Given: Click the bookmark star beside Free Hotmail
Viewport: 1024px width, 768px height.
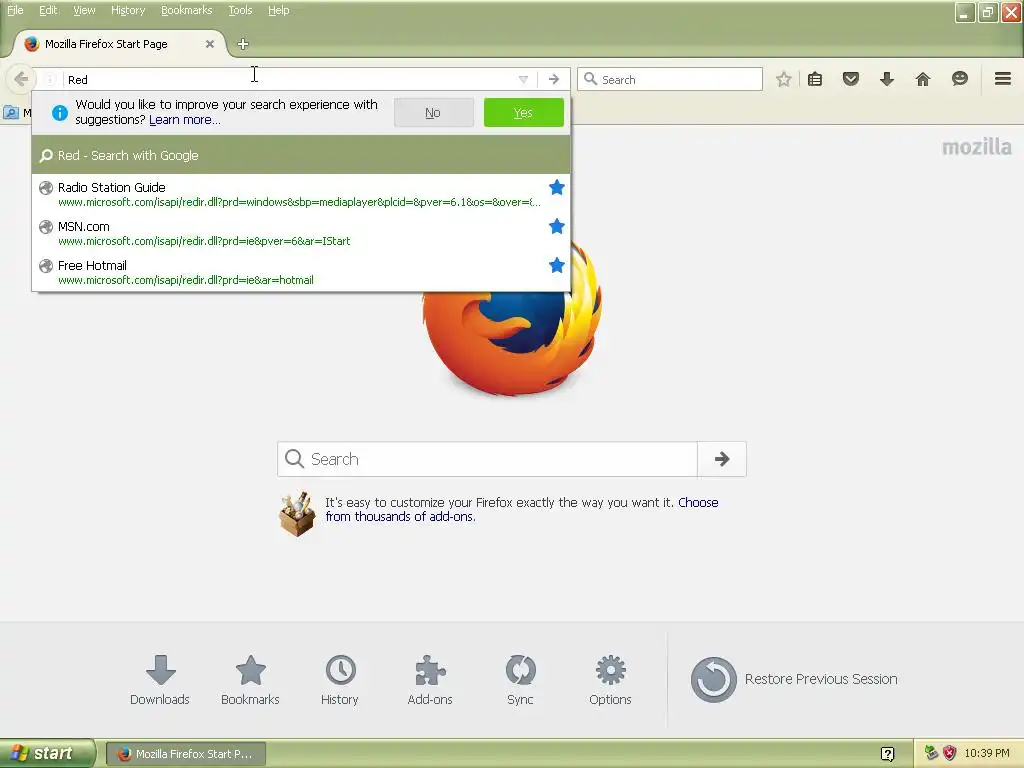Looking at the screenshot, I should [556, 265].
